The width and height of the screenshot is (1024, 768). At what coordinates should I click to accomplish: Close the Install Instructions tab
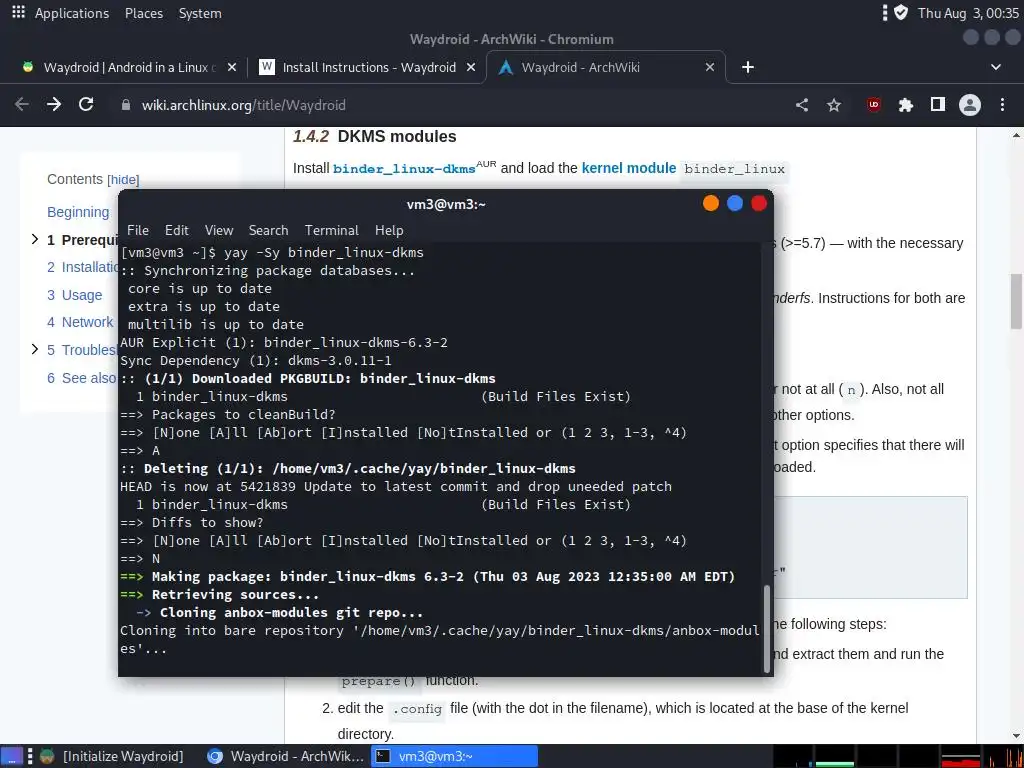point(471,67)
